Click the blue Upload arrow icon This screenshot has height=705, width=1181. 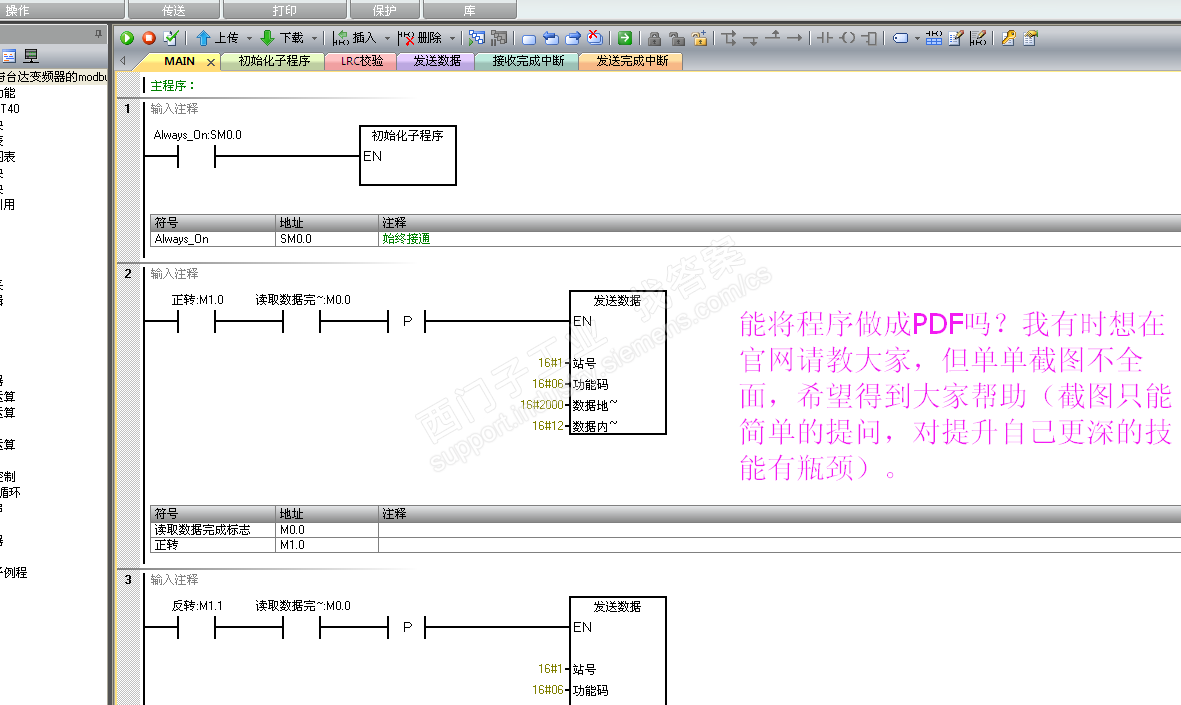tap(203, 38)
